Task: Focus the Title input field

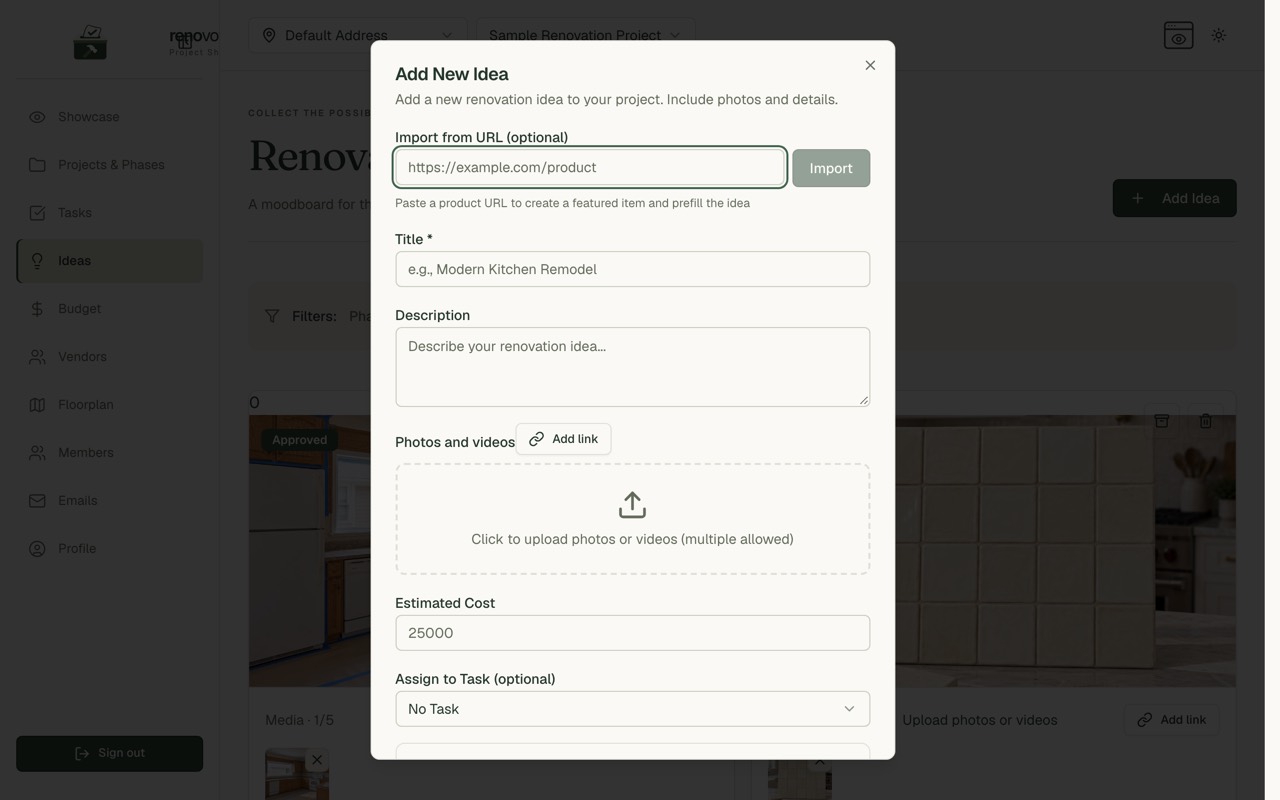Action: (632, 269)
